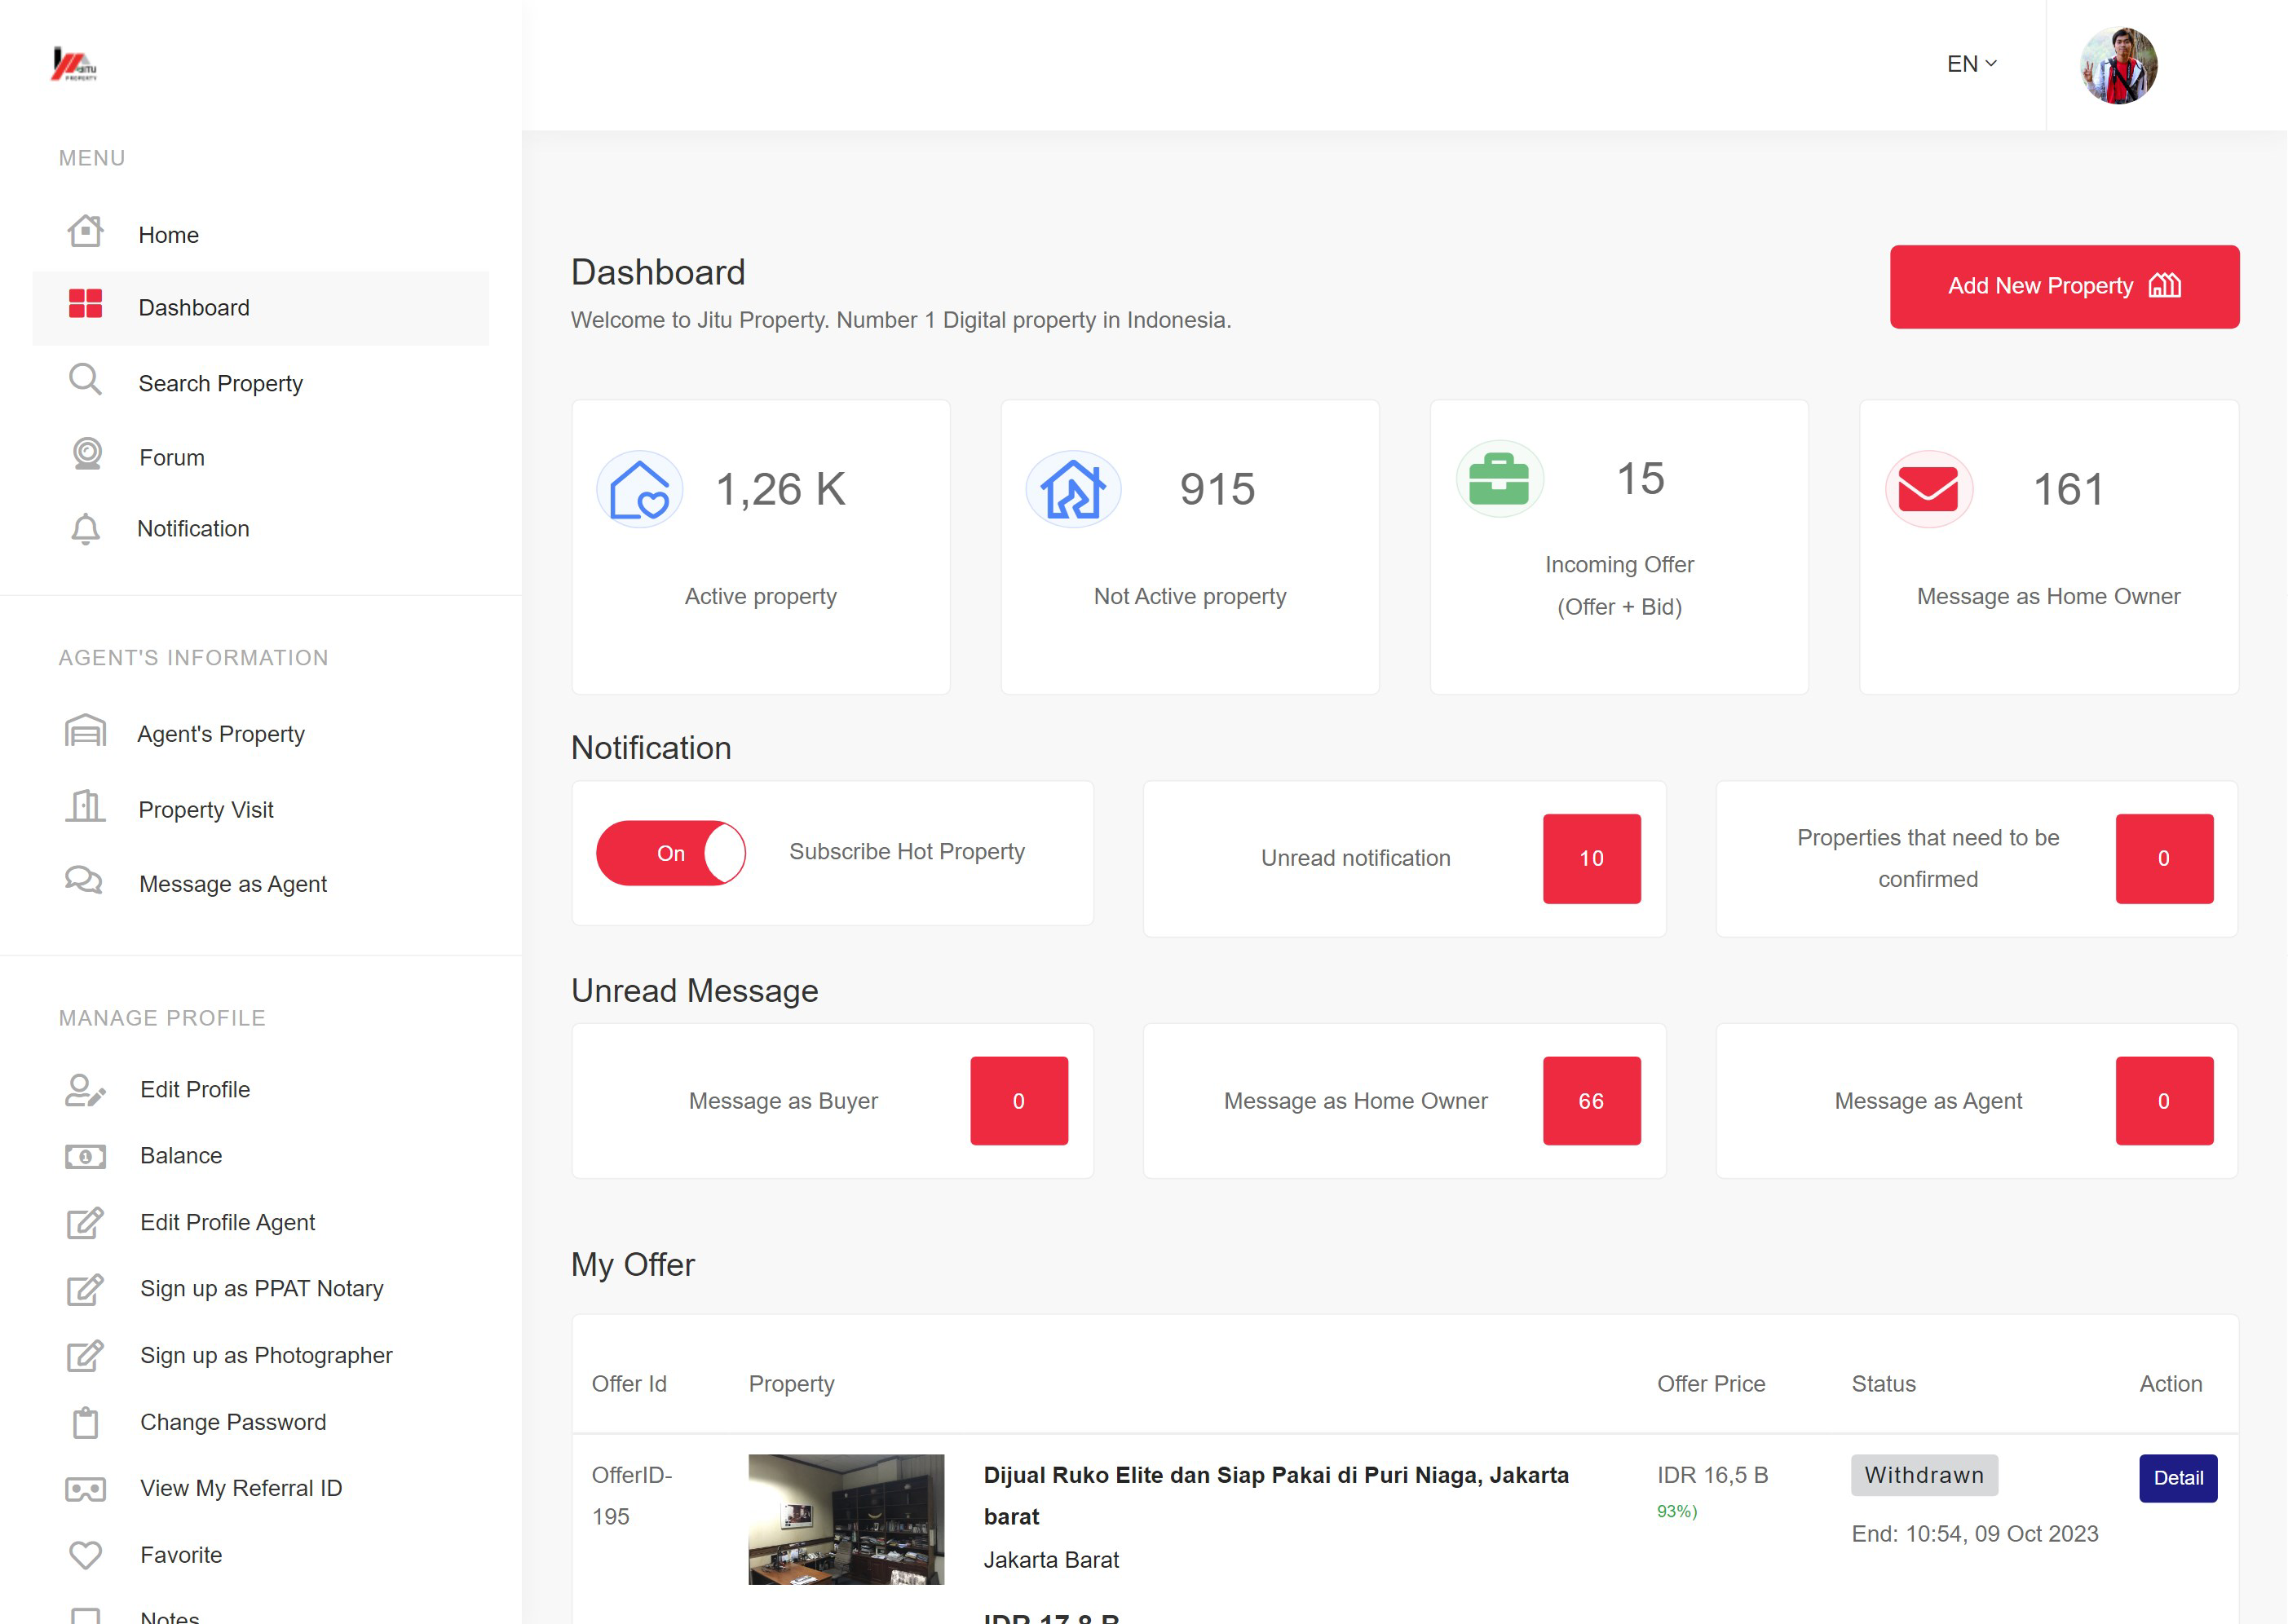The width and height of the screenshot is (2288, 1624).
Task: Click the Active property house-heart icon
Action: (x=640, y=489)
